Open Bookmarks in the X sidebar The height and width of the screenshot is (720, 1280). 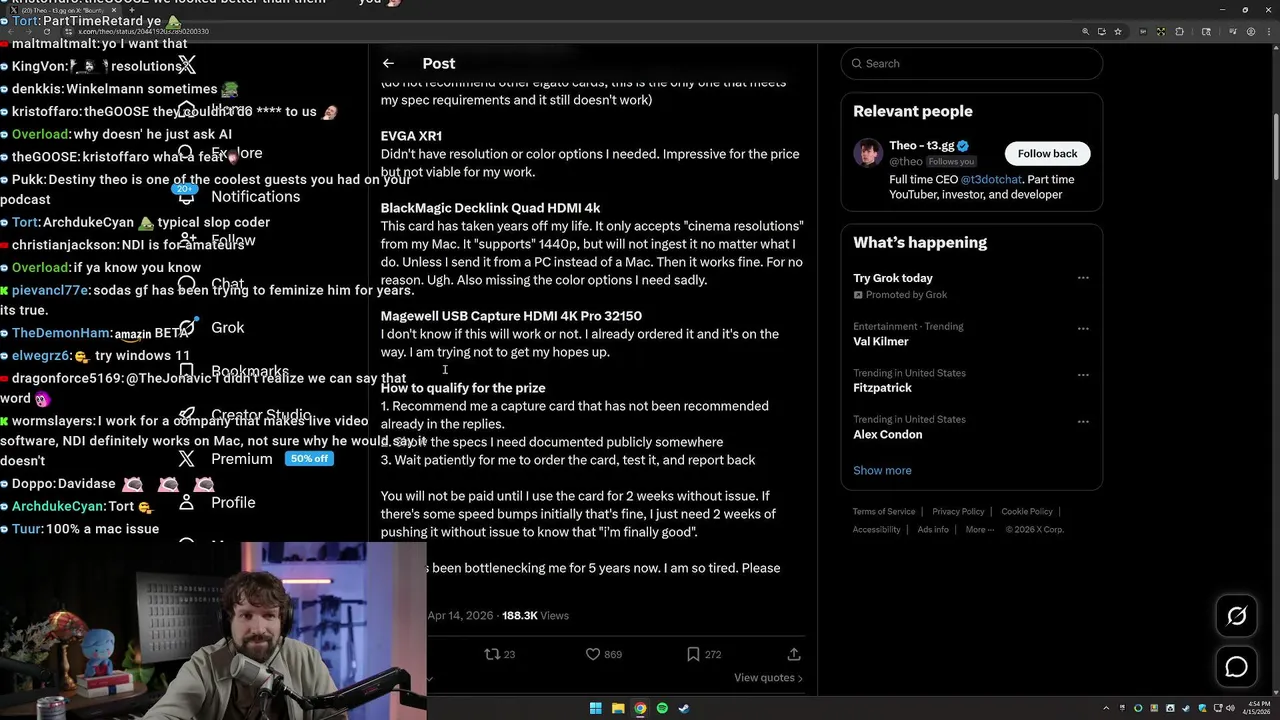[233, 371]
